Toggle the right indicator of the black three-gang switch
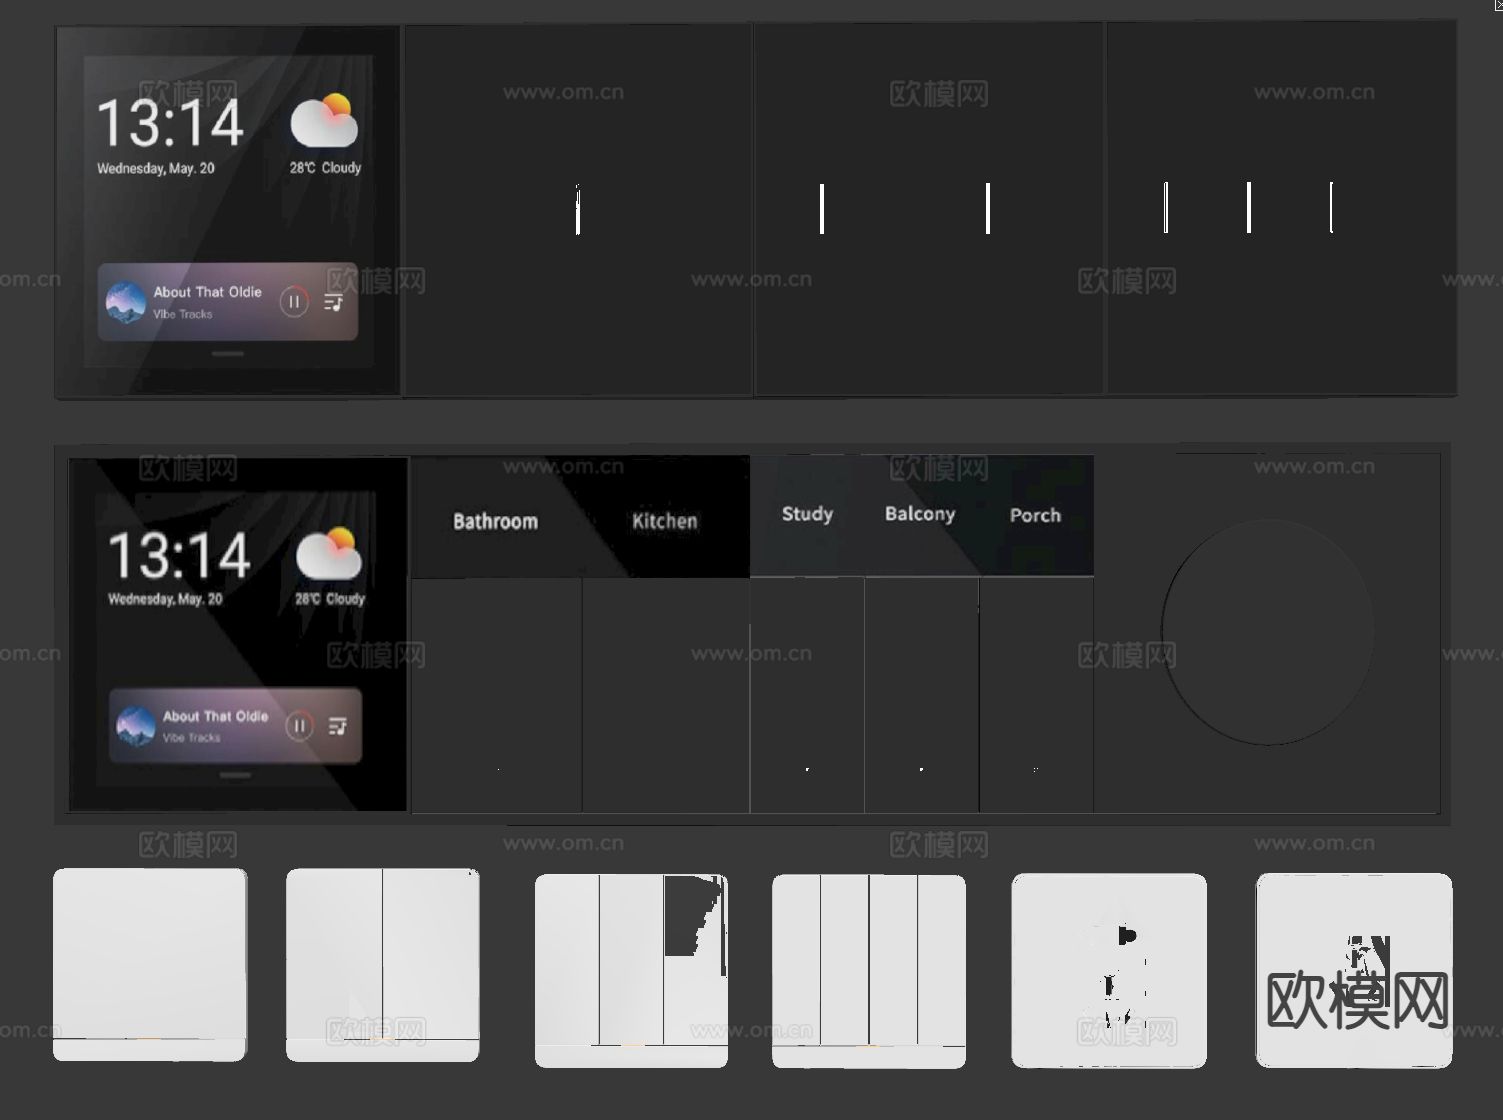This screenshot has width=1503, height=1120. click(1331, 208)
